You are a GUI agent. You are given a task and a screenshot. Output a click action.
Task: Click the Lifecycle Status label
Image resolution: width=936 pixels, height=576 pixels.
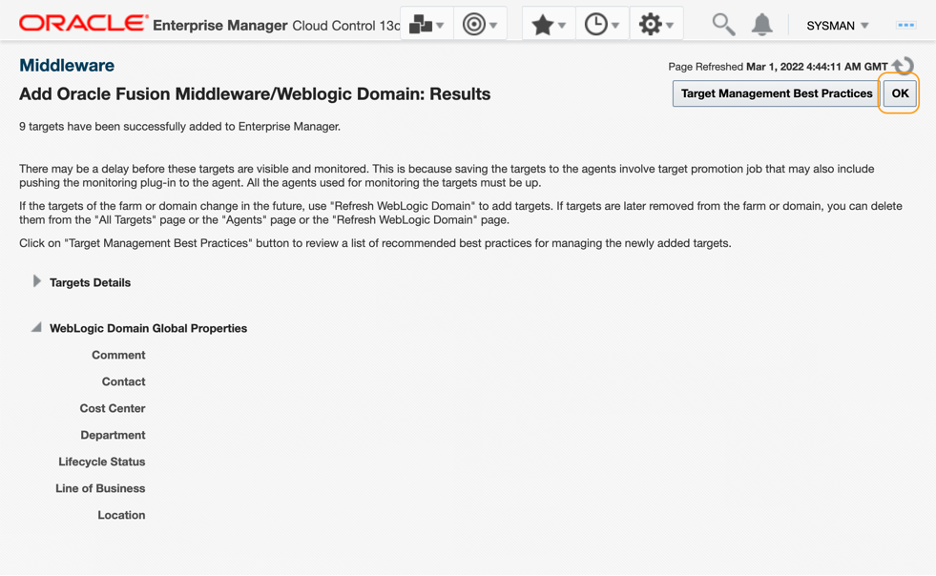pos(101,461)
